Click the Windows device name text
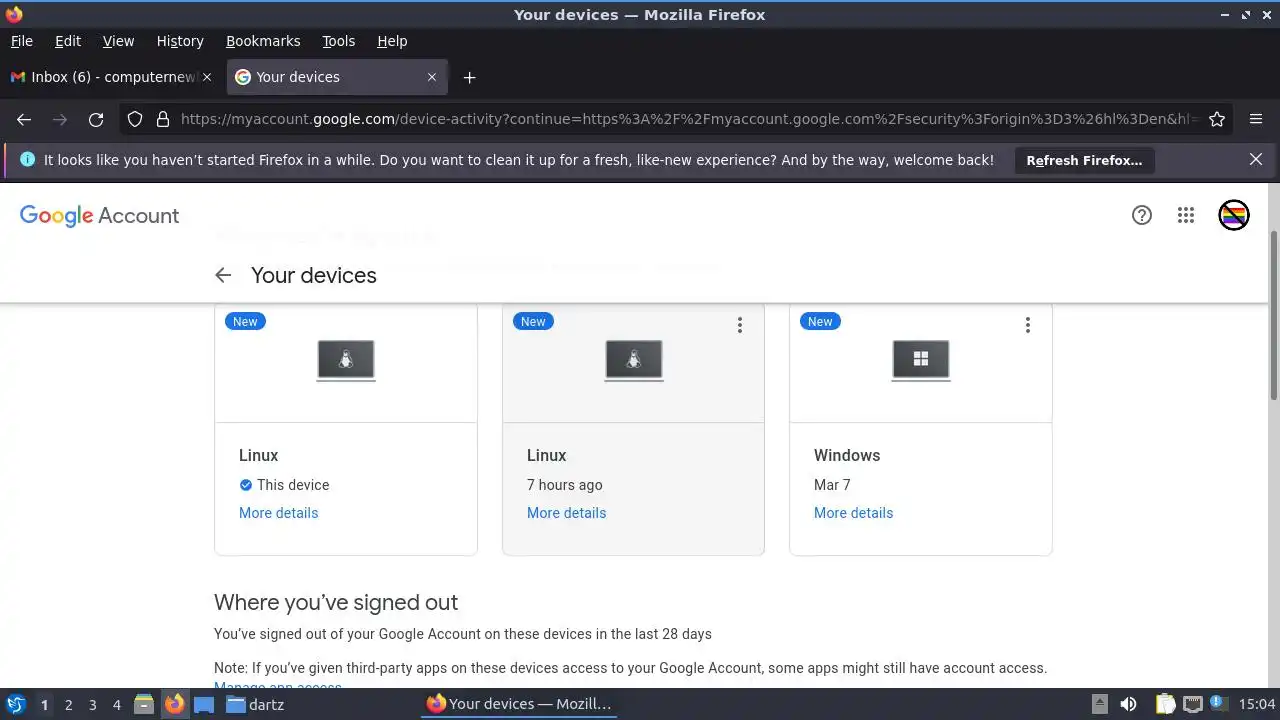This screenshot has width=1280, height=720. [847, 455]
